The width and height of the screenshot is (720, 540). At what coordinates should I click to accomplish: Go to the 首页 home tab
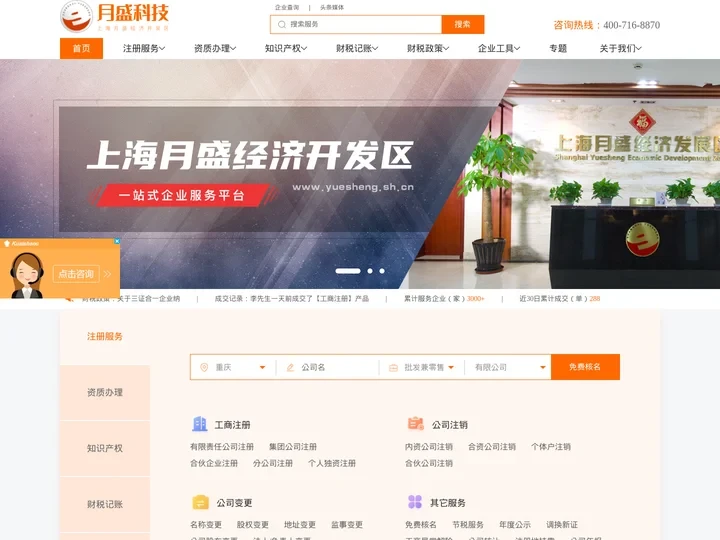point(81,48)
